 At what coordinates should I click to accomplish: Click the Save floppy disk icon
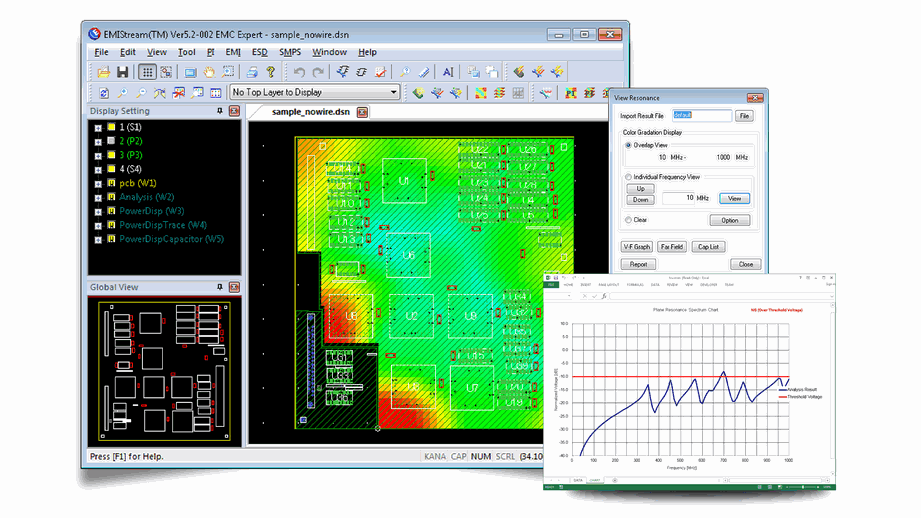coord(123,72)
